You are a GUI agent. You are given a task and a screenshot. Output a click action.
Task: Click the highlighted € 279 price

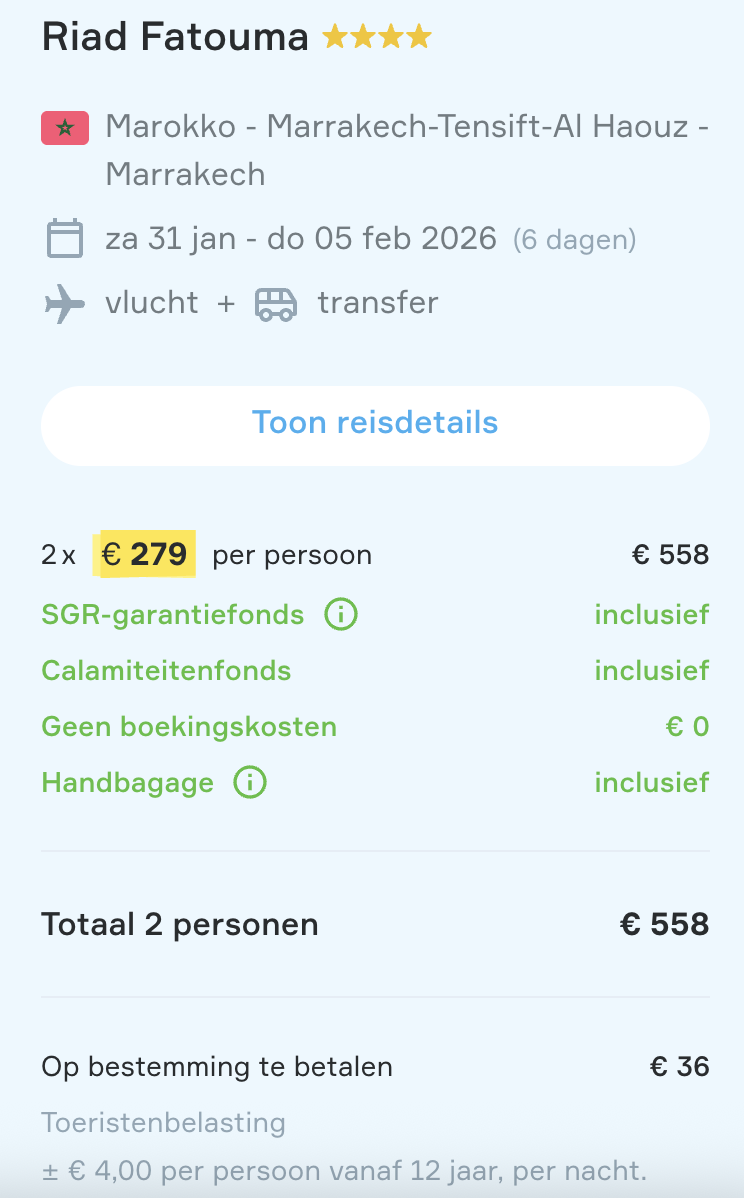145,555
